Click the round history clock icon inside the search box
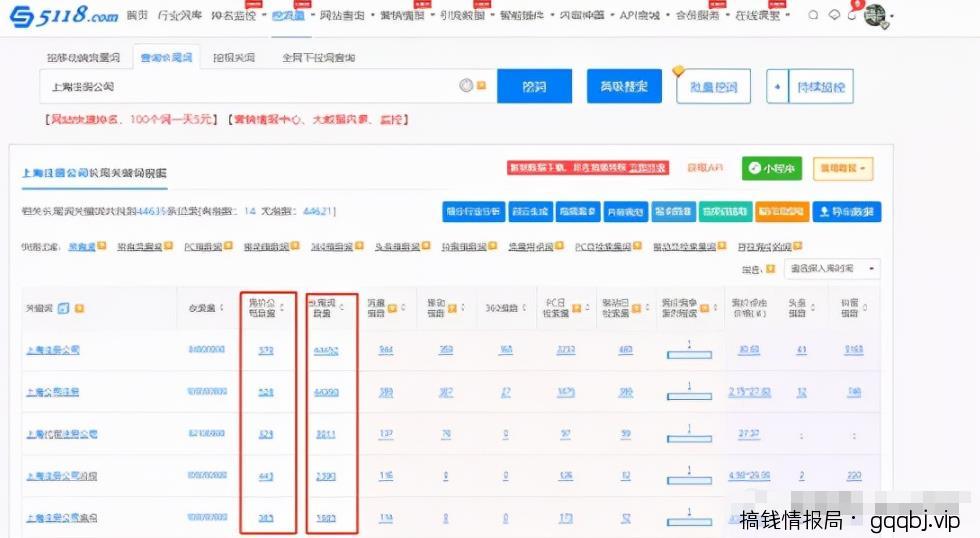 (466, 86)
